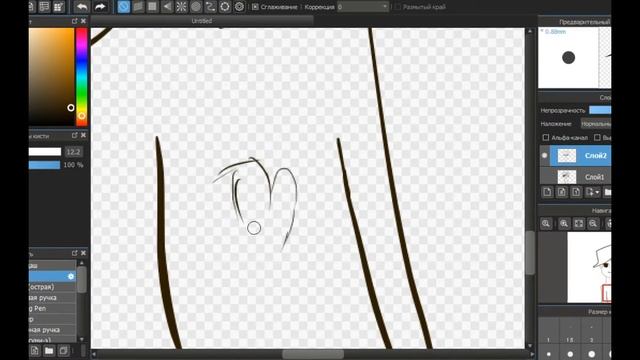Undock the color panel
This screenshot has width=640, height=360.
coord(74,21)
